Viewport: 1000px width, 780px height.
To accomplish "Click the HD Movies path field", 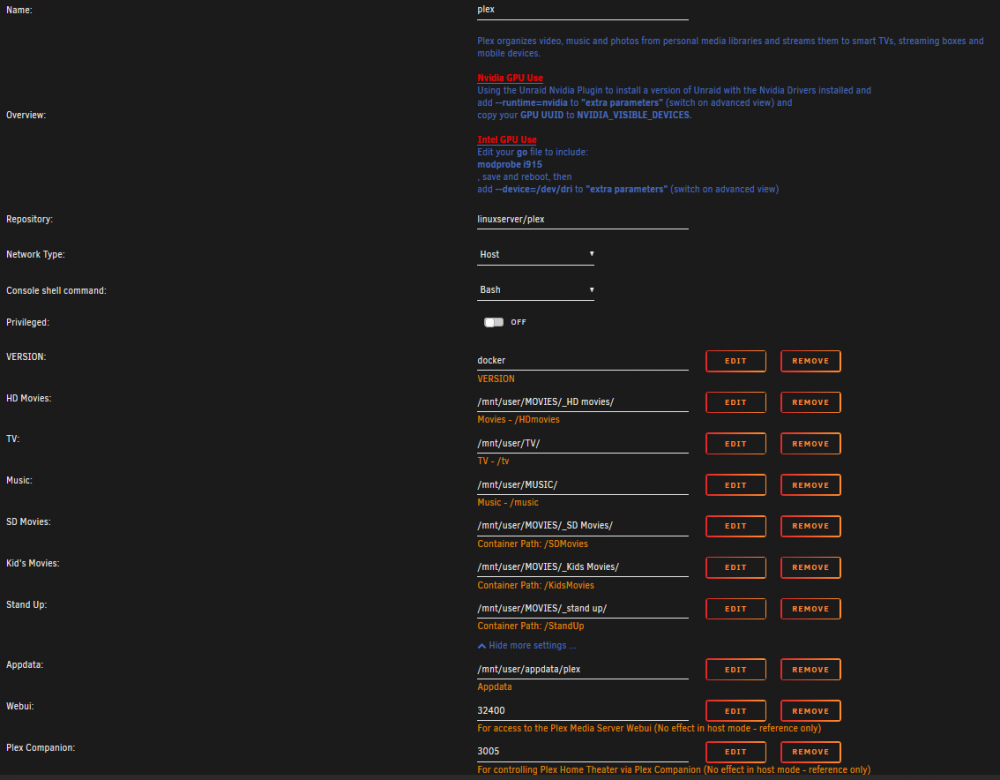I will tap(582, 402).
